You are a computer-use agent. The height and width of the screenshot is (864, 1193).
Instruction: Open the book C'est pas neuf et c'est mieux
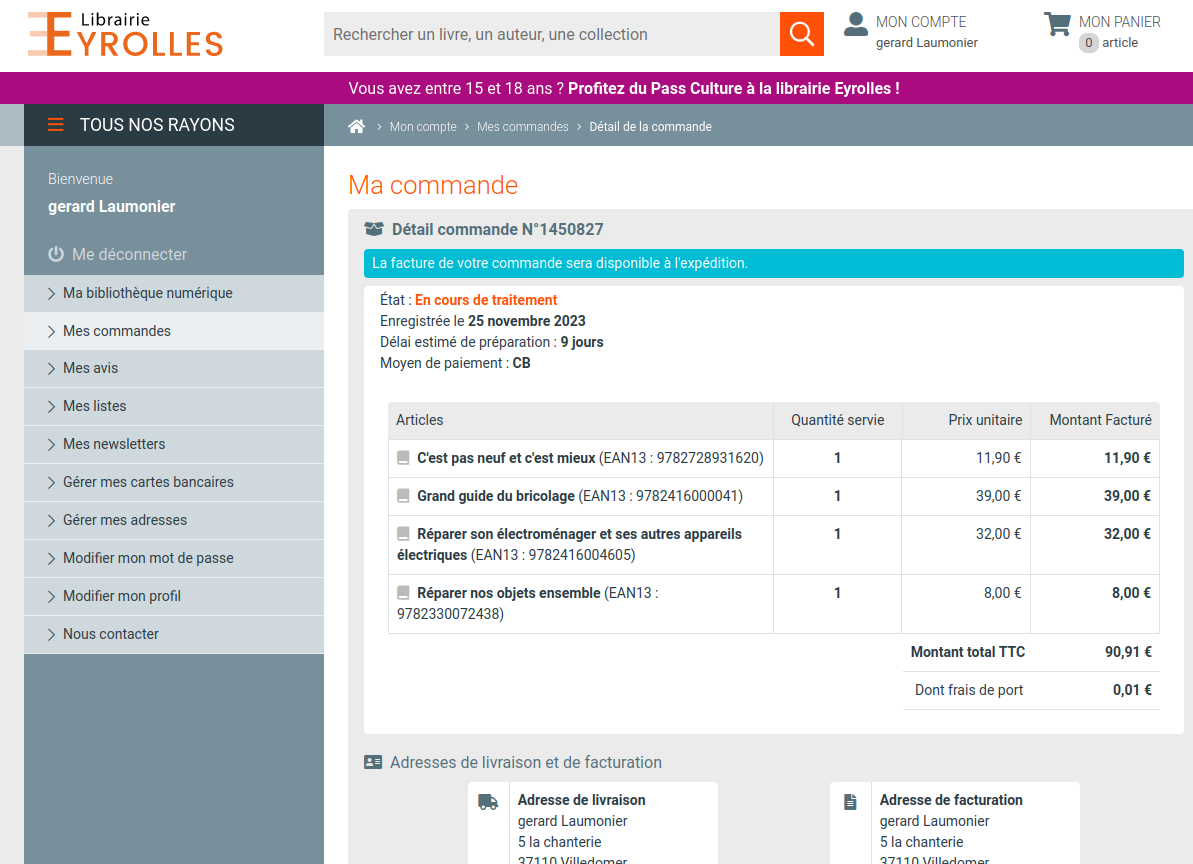click(x=506, y=458)
